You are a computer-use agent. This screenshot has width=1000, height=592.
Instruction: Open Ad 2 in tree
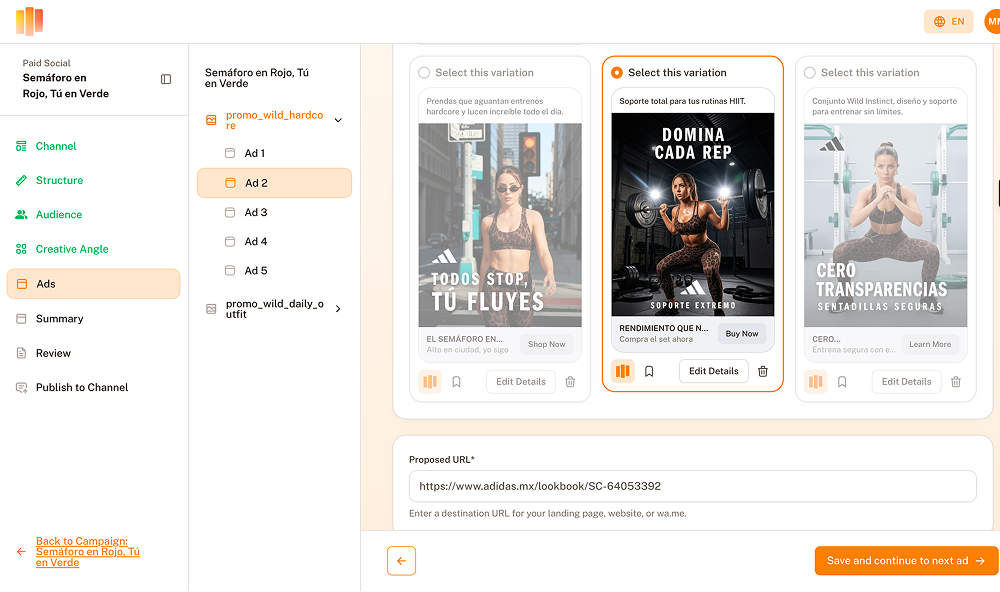click(274, 183)
